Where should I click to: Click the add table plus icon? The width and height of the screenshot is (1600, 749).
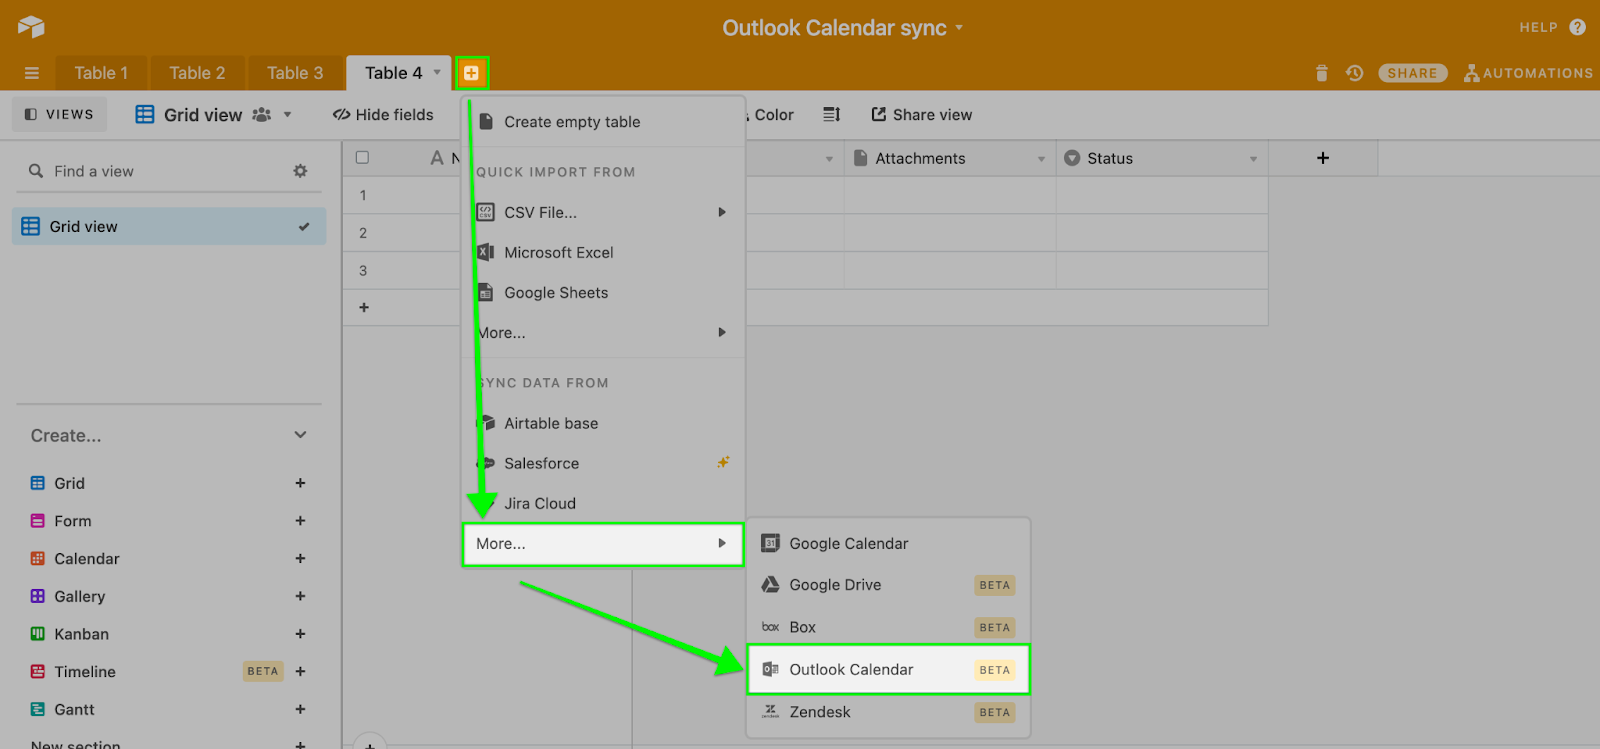tap(471, 73)
